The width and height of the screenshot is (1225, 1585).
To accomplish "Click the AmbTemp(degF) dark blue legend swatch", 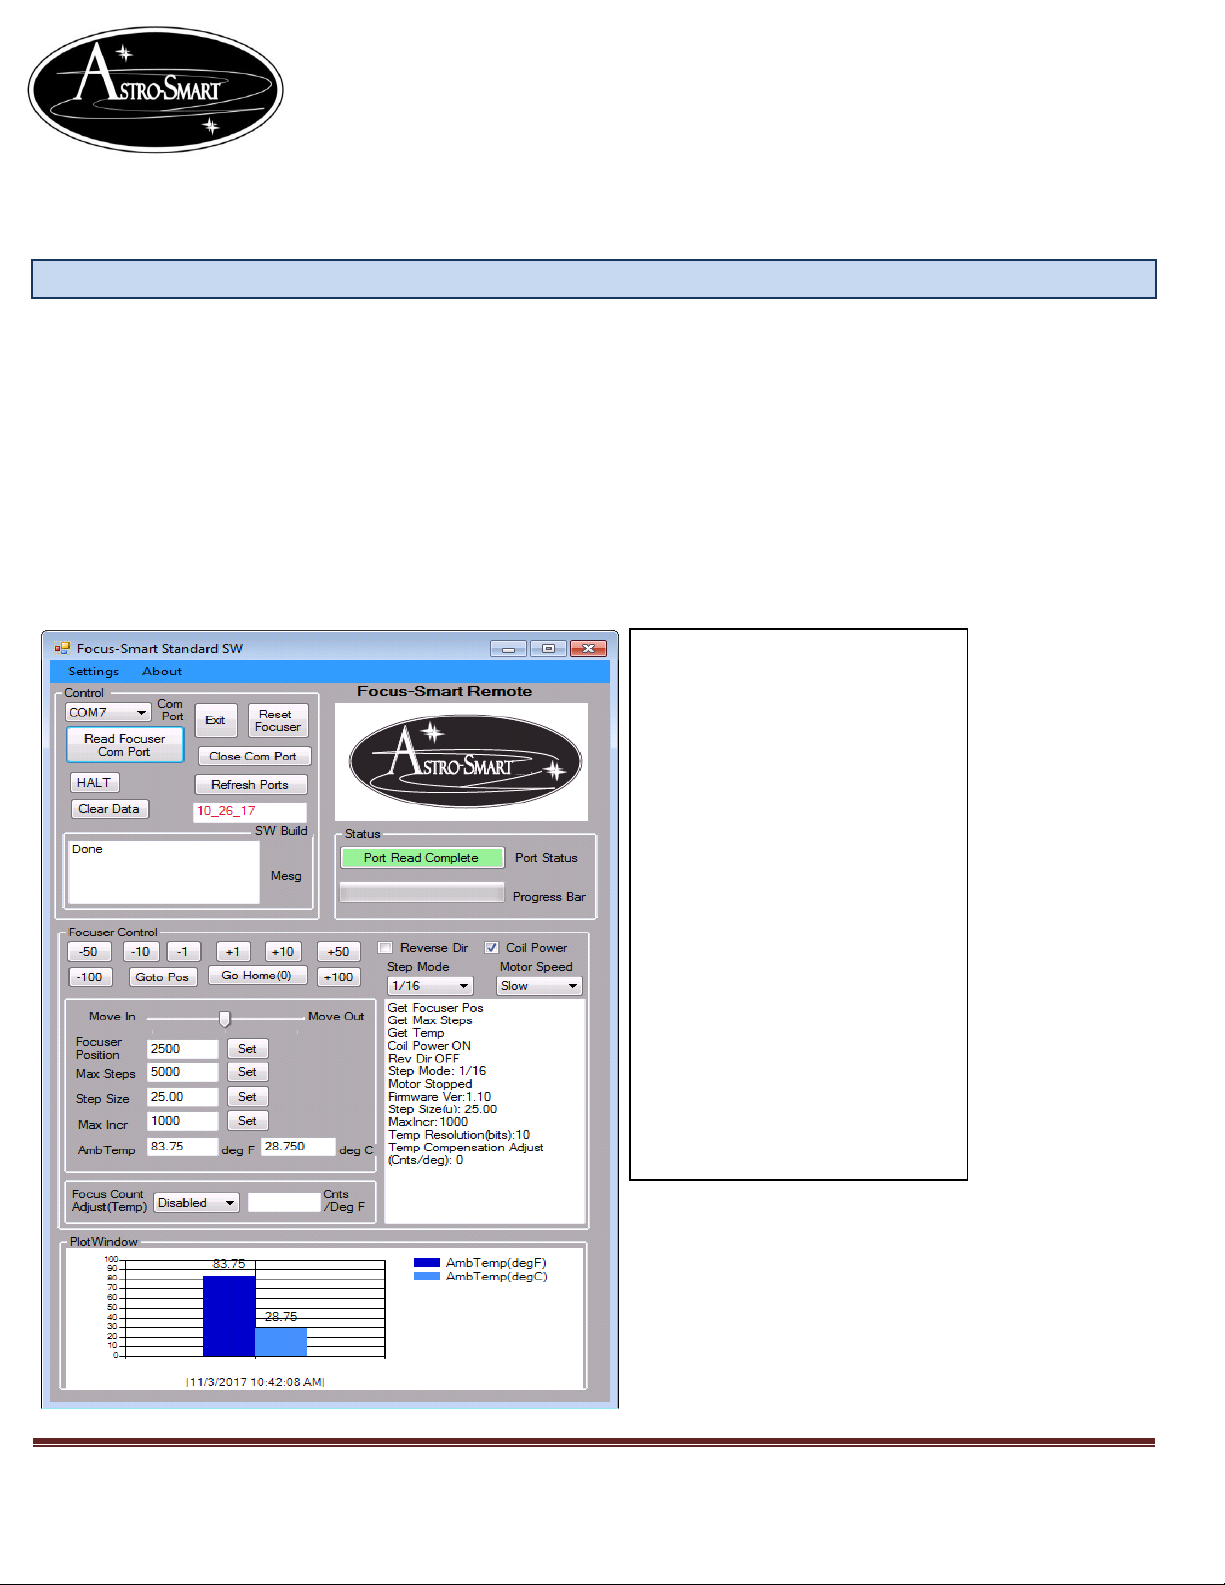I will (x=427, y=1263).
